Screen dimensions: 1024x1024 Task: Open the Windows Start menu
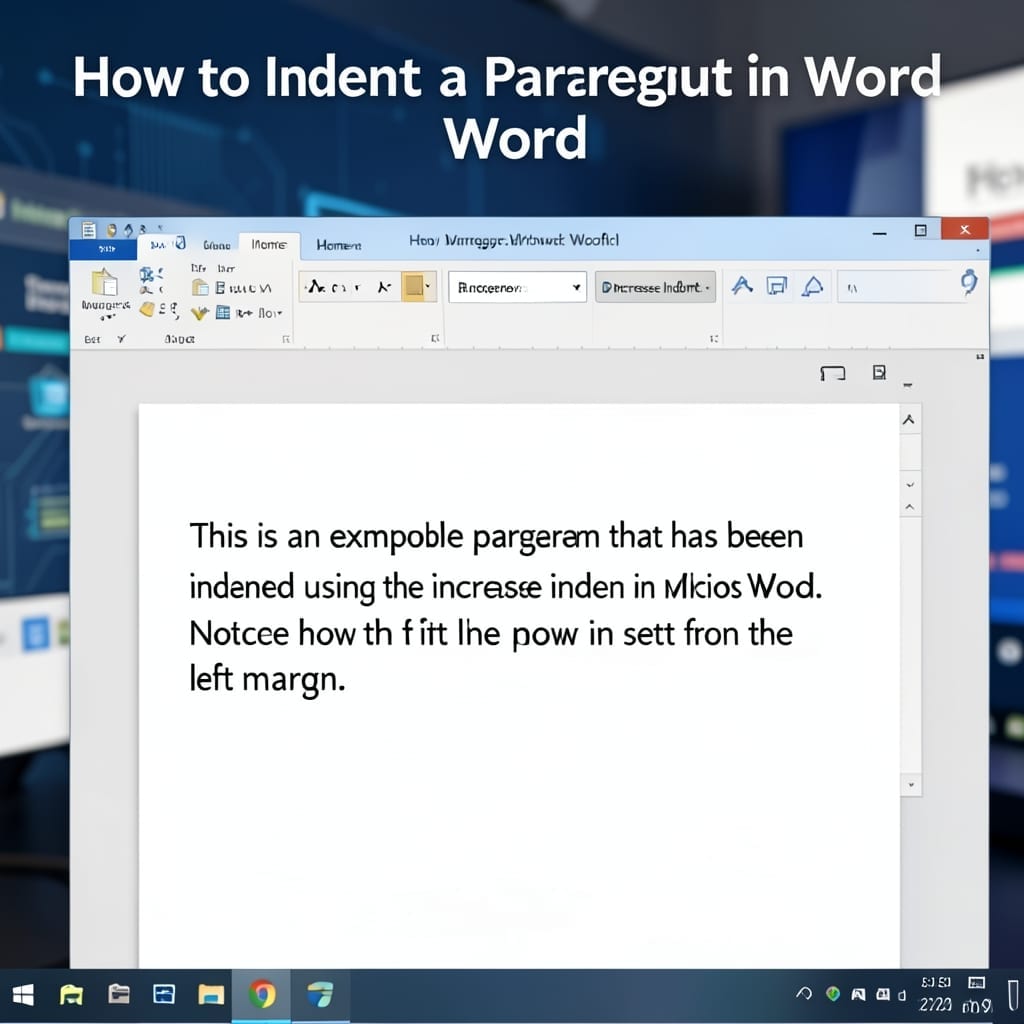coord(23,995)
